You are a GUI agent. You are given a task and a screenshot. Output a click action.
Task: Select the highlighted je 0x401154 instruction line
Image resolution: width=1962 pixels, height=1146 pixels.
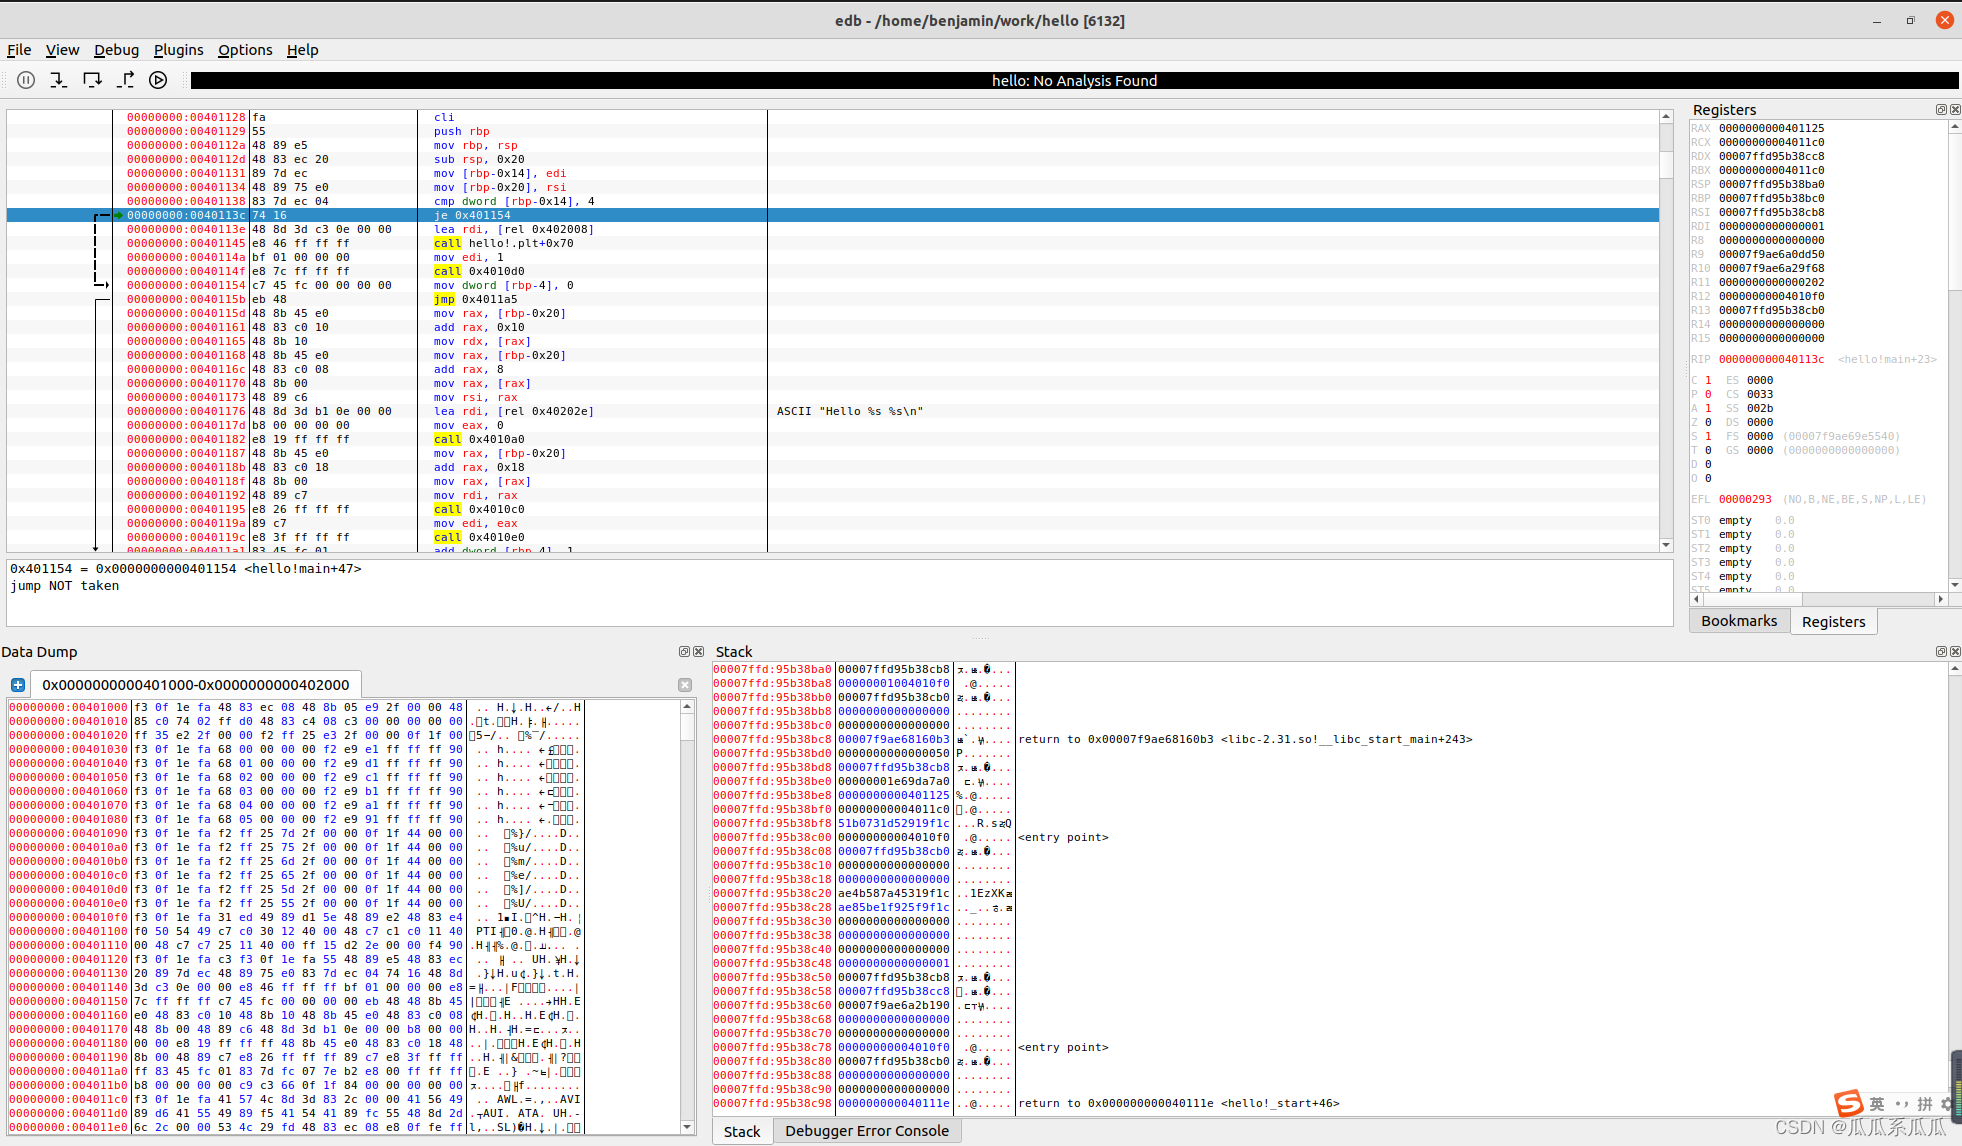[832, 215]
